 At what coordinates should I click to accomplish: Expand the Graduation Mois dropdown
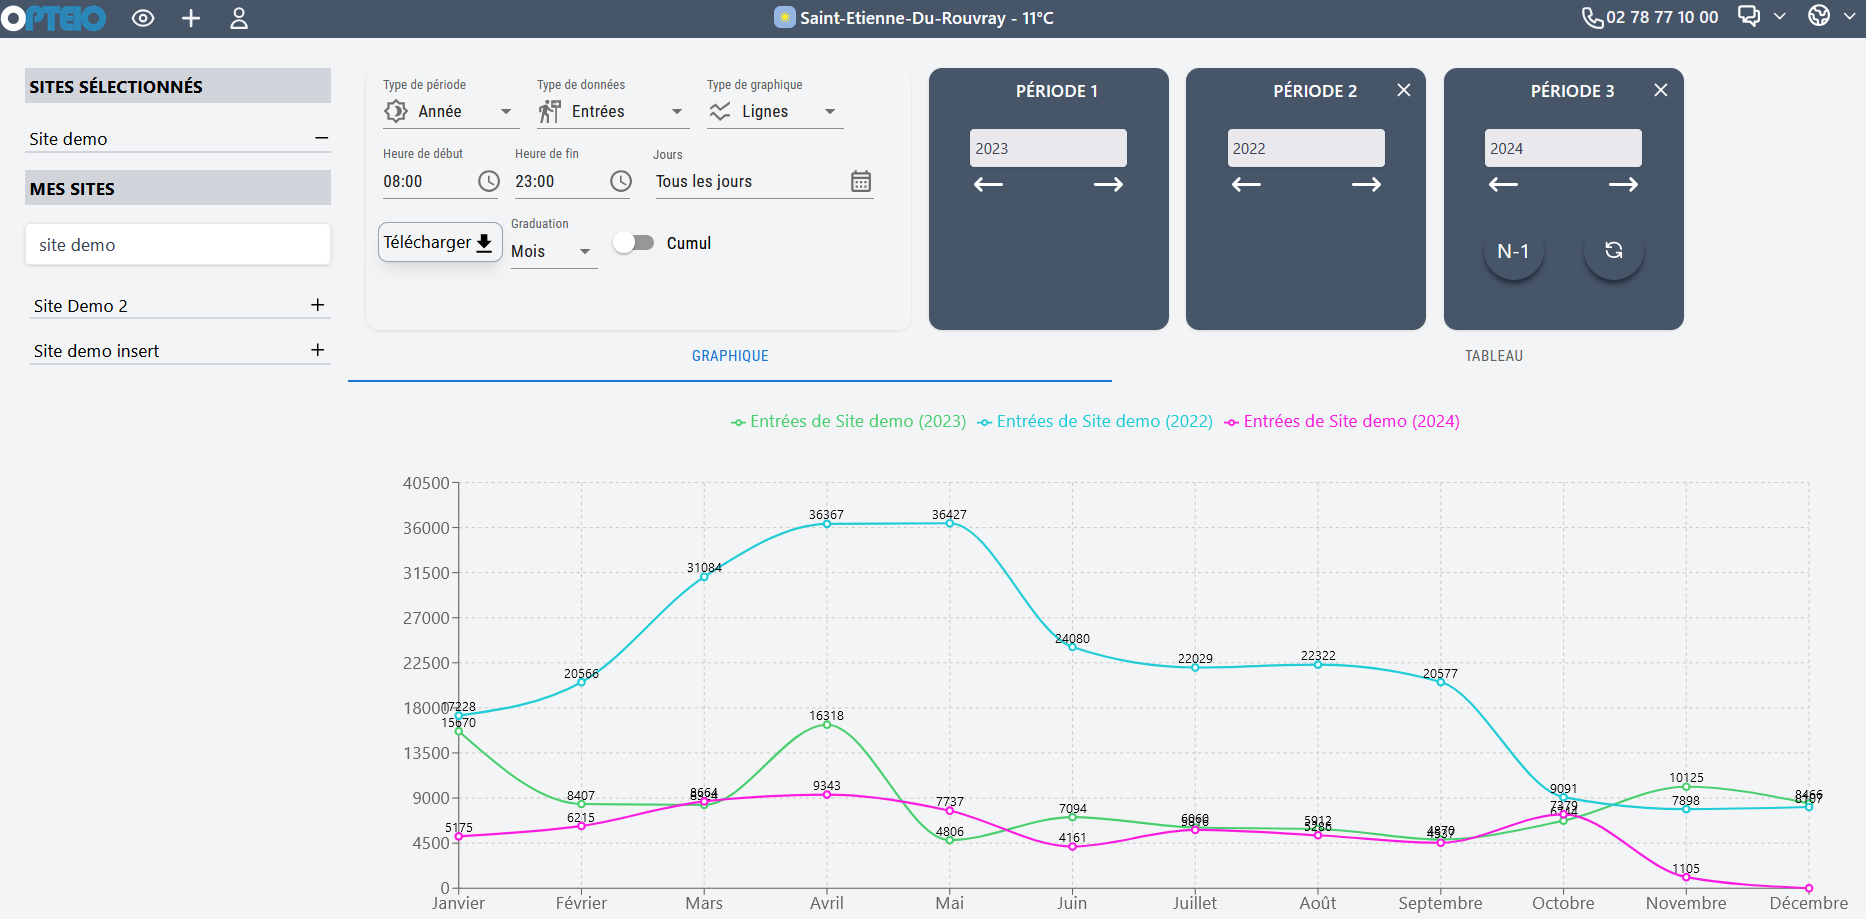553,252
